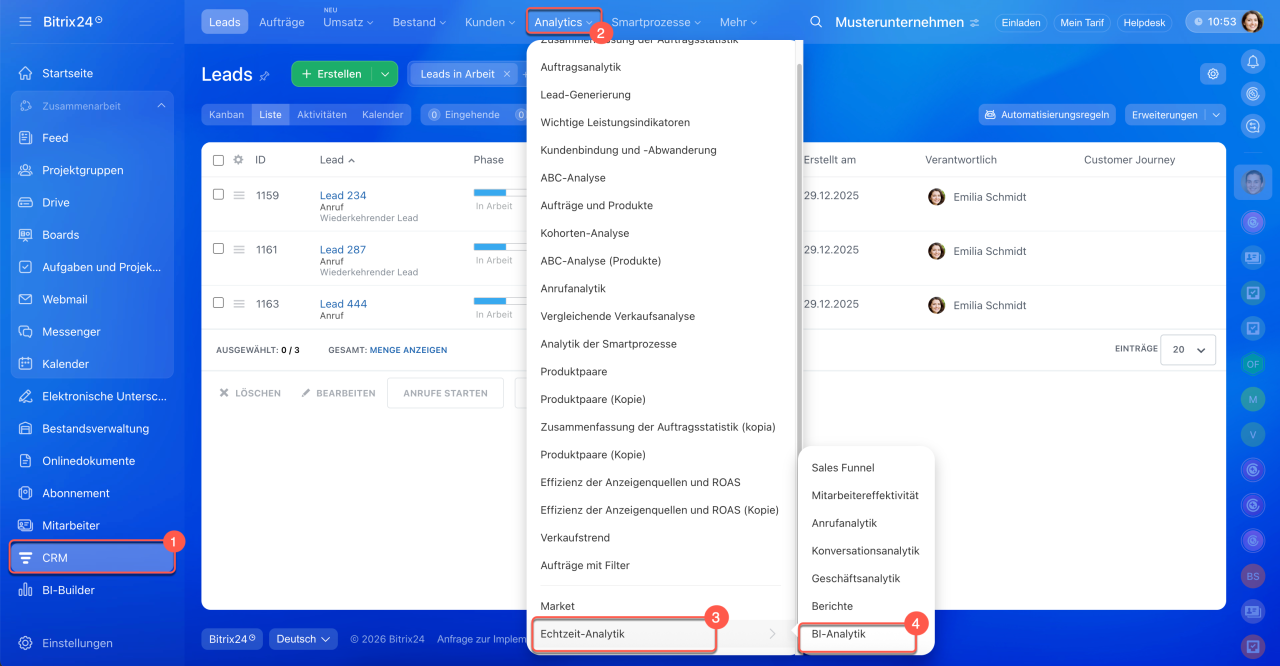Switch to the Kanban view tab
The image size is (1280, 666).
pyautogui.click(x=226, y=115)
